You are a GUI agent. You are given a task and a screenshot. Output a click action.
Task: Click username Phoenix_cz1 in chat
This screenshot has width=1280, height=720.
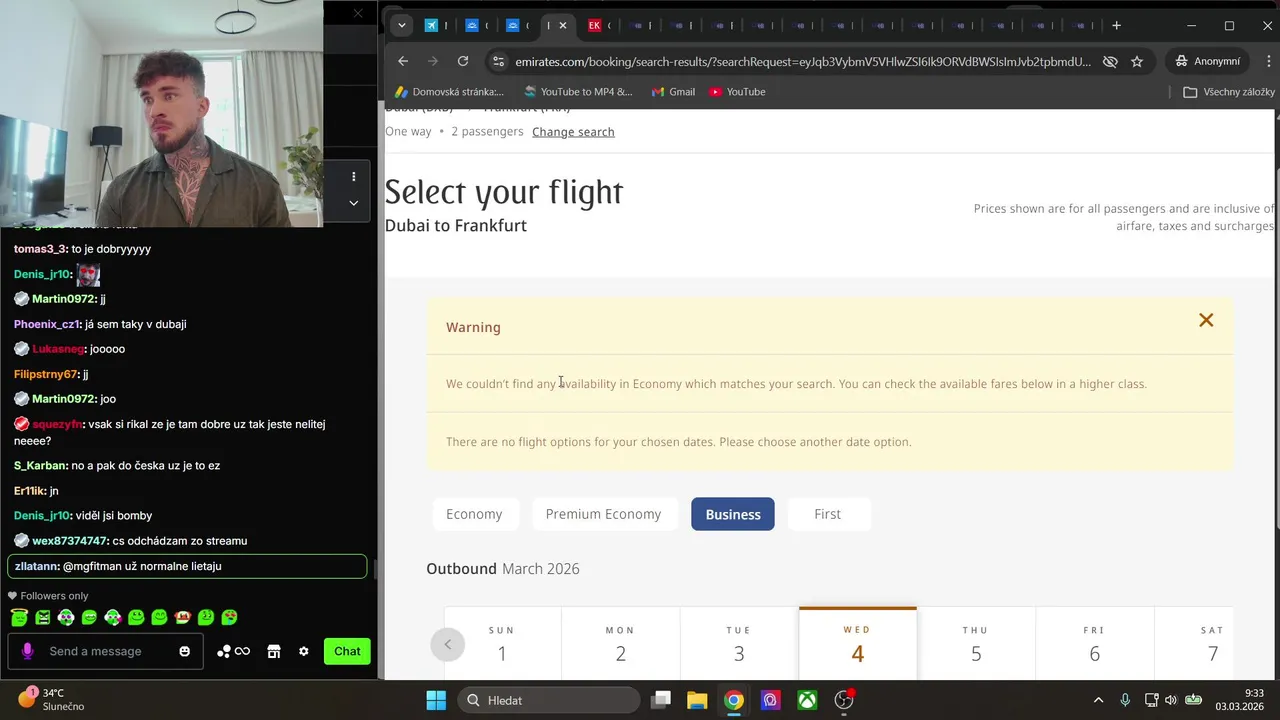click(47, 324)
